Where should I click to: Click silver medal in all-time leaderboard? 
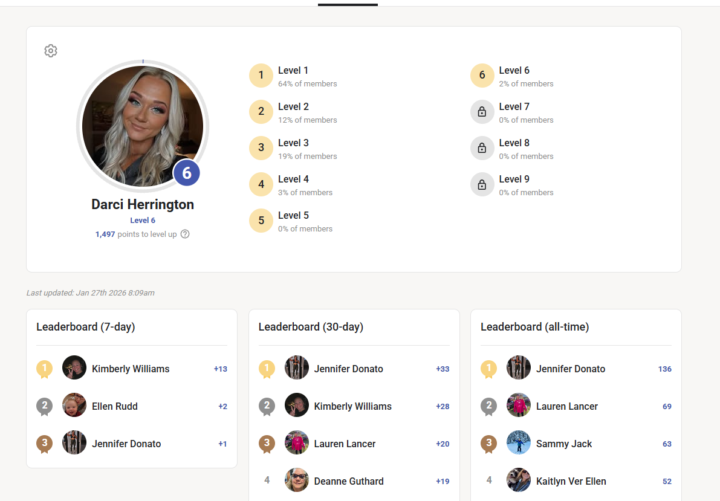click(489, 407)
